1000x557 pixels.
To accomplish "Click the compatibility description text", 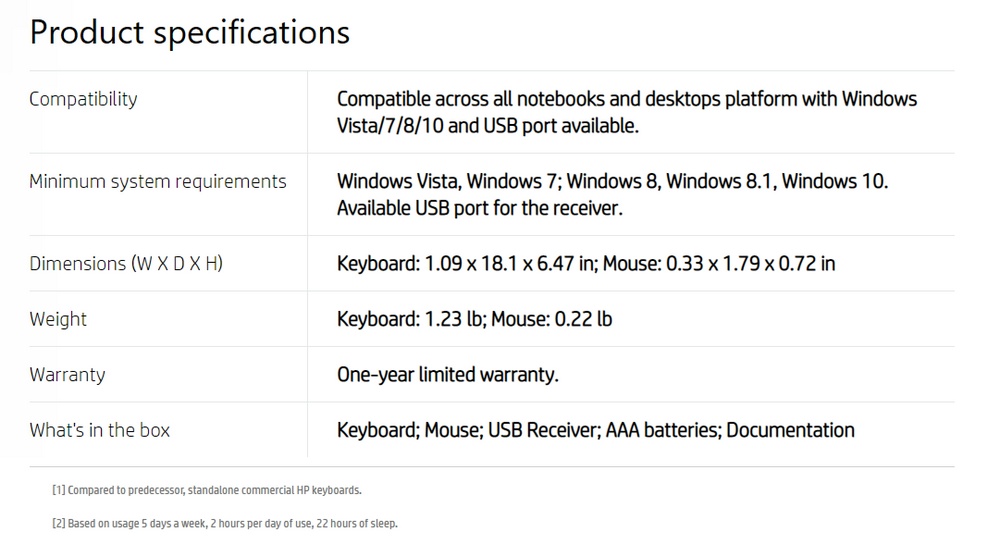I will tap(627, 112).
